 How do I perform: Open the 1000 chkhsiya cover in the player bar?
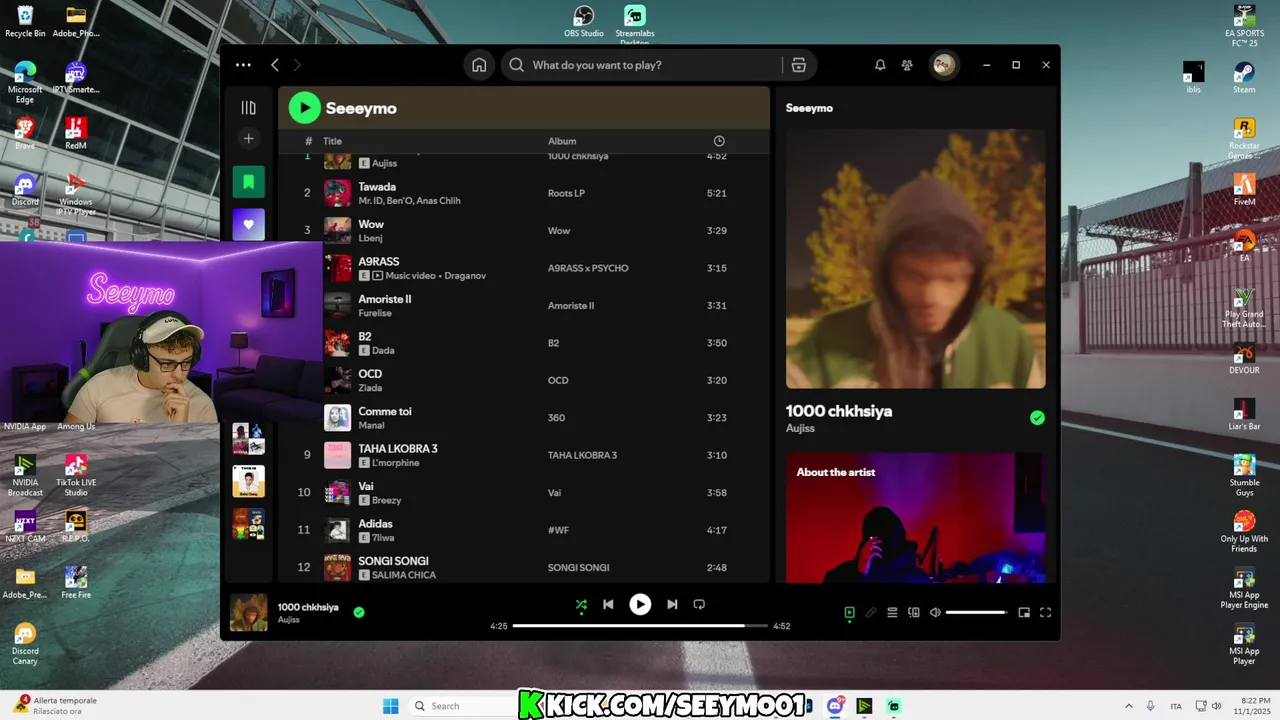[x=249, y=613]
